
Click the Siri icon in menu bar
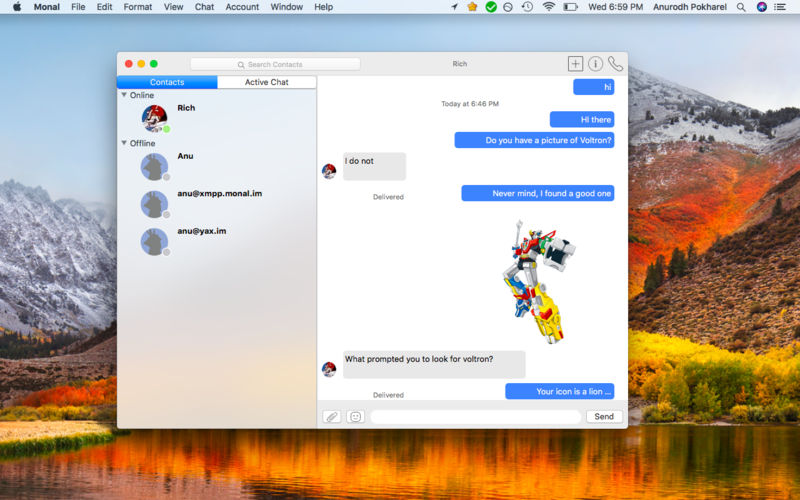(761, 7)
